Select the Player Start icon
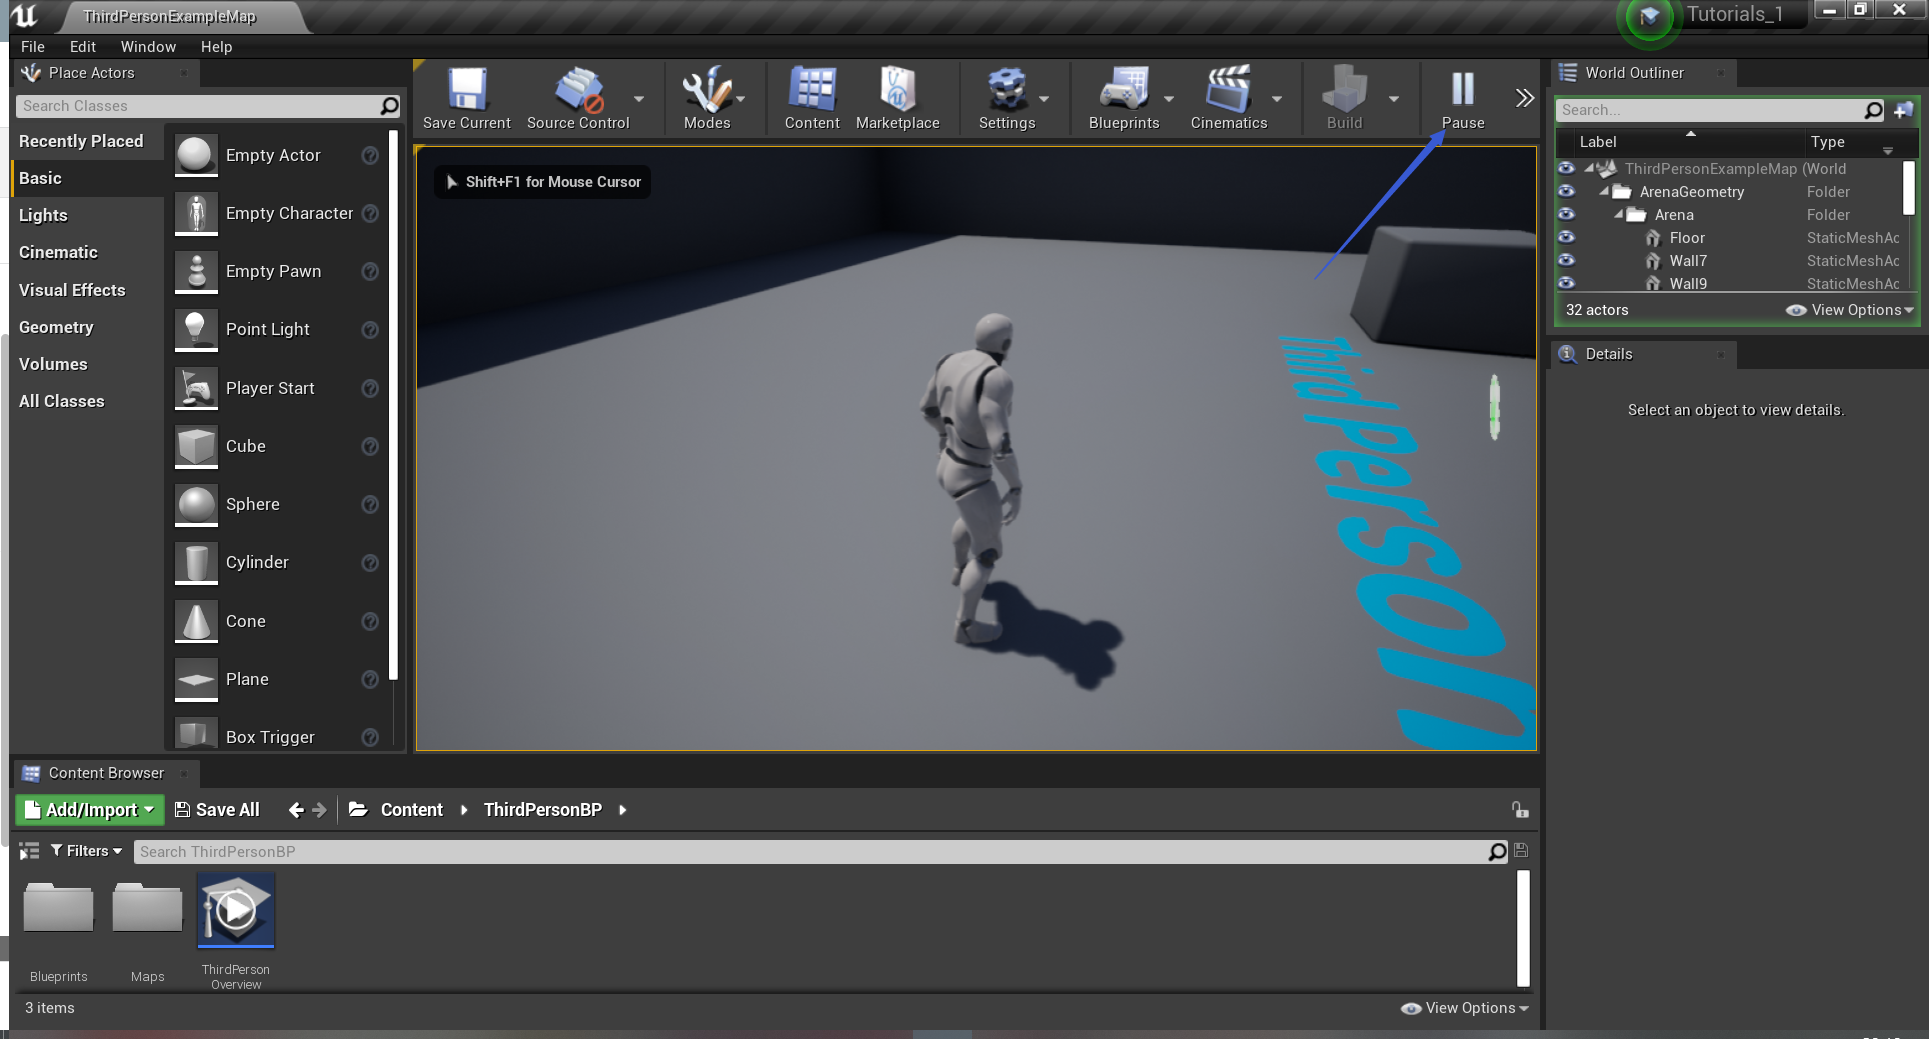 [x=196, y=388]
